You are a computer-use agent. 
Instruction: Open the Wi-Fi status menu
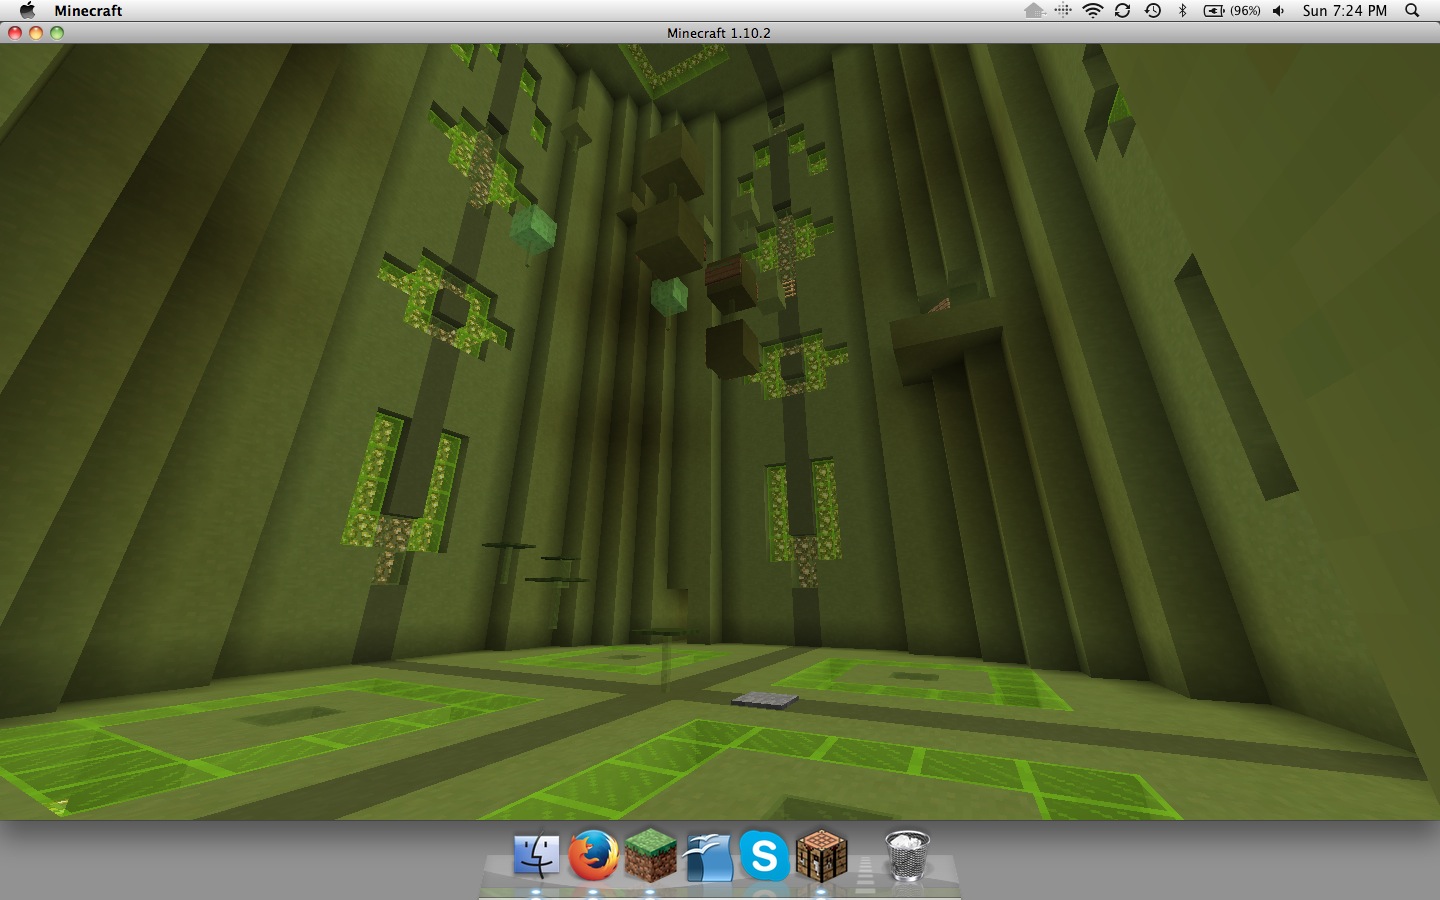click(1093, 10)
